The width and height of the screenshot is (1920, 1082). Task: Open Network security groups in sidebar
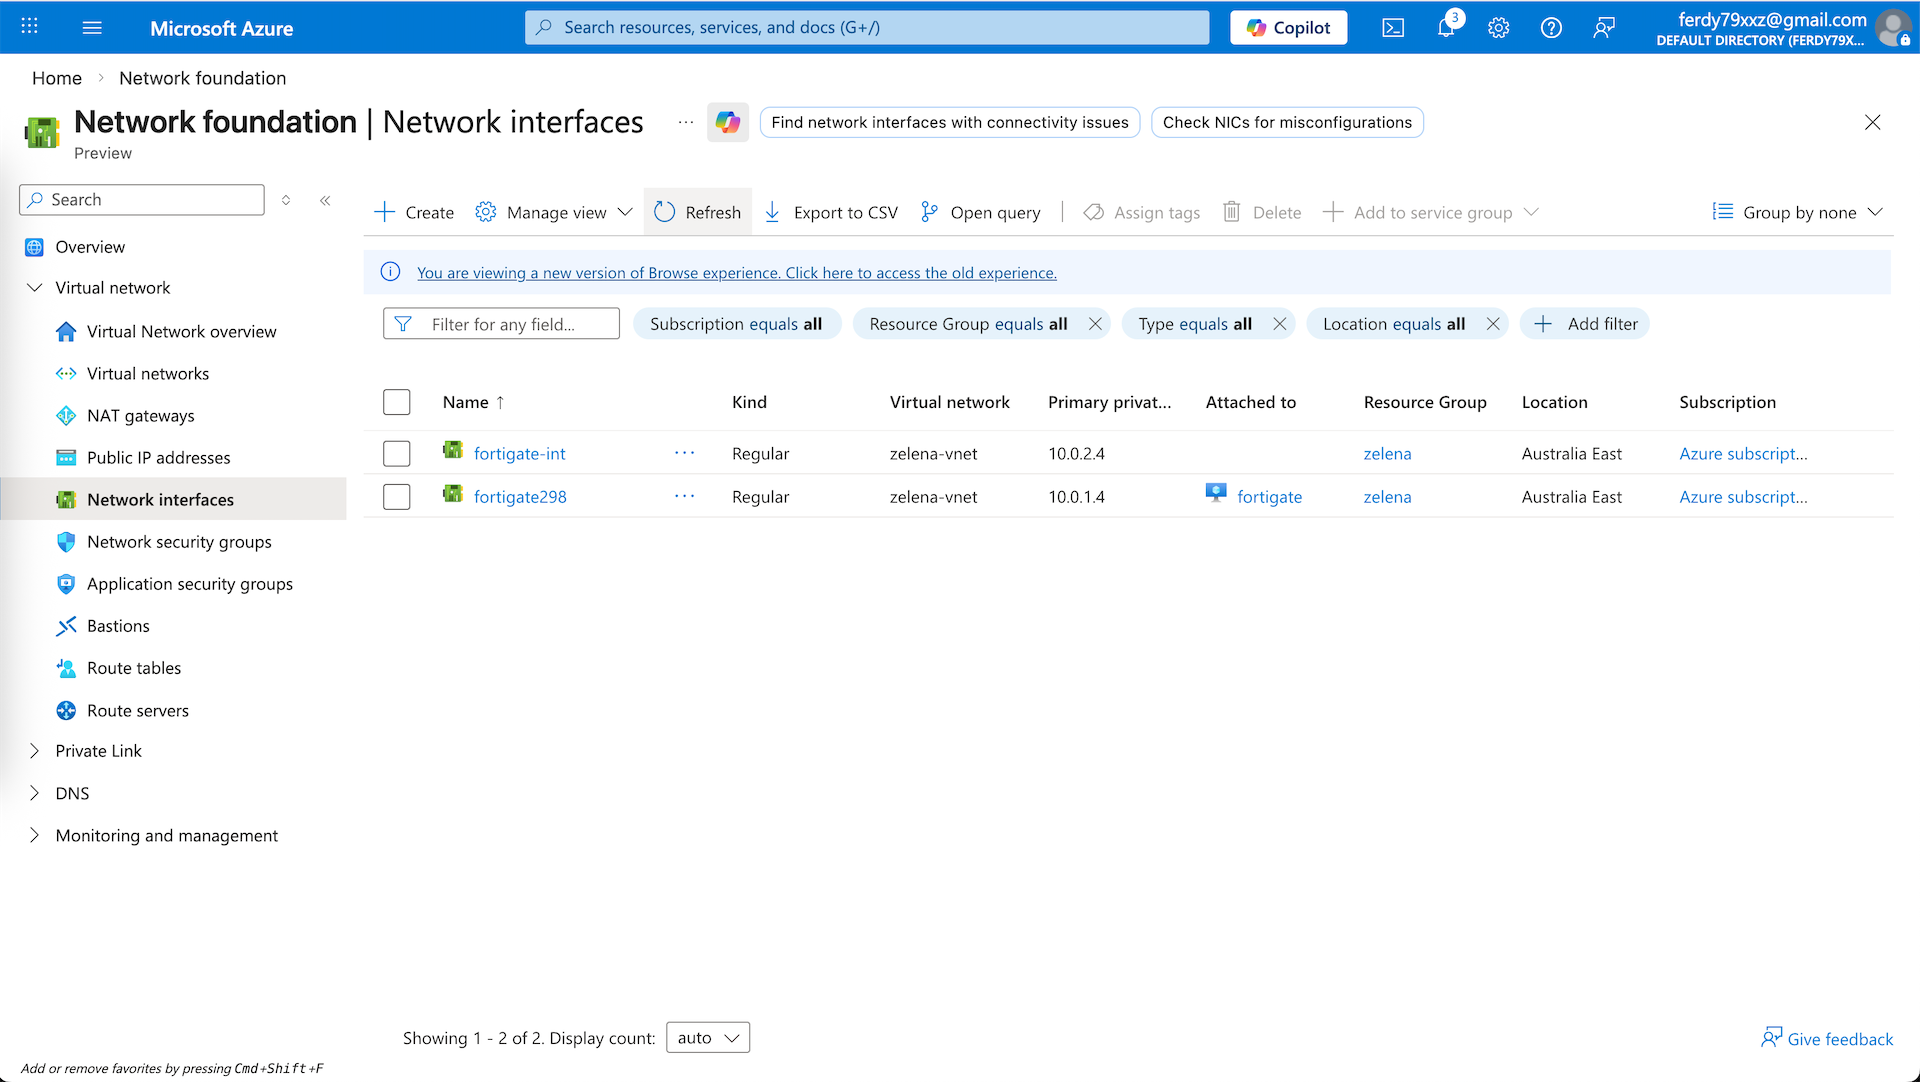(x=179, y=542)
